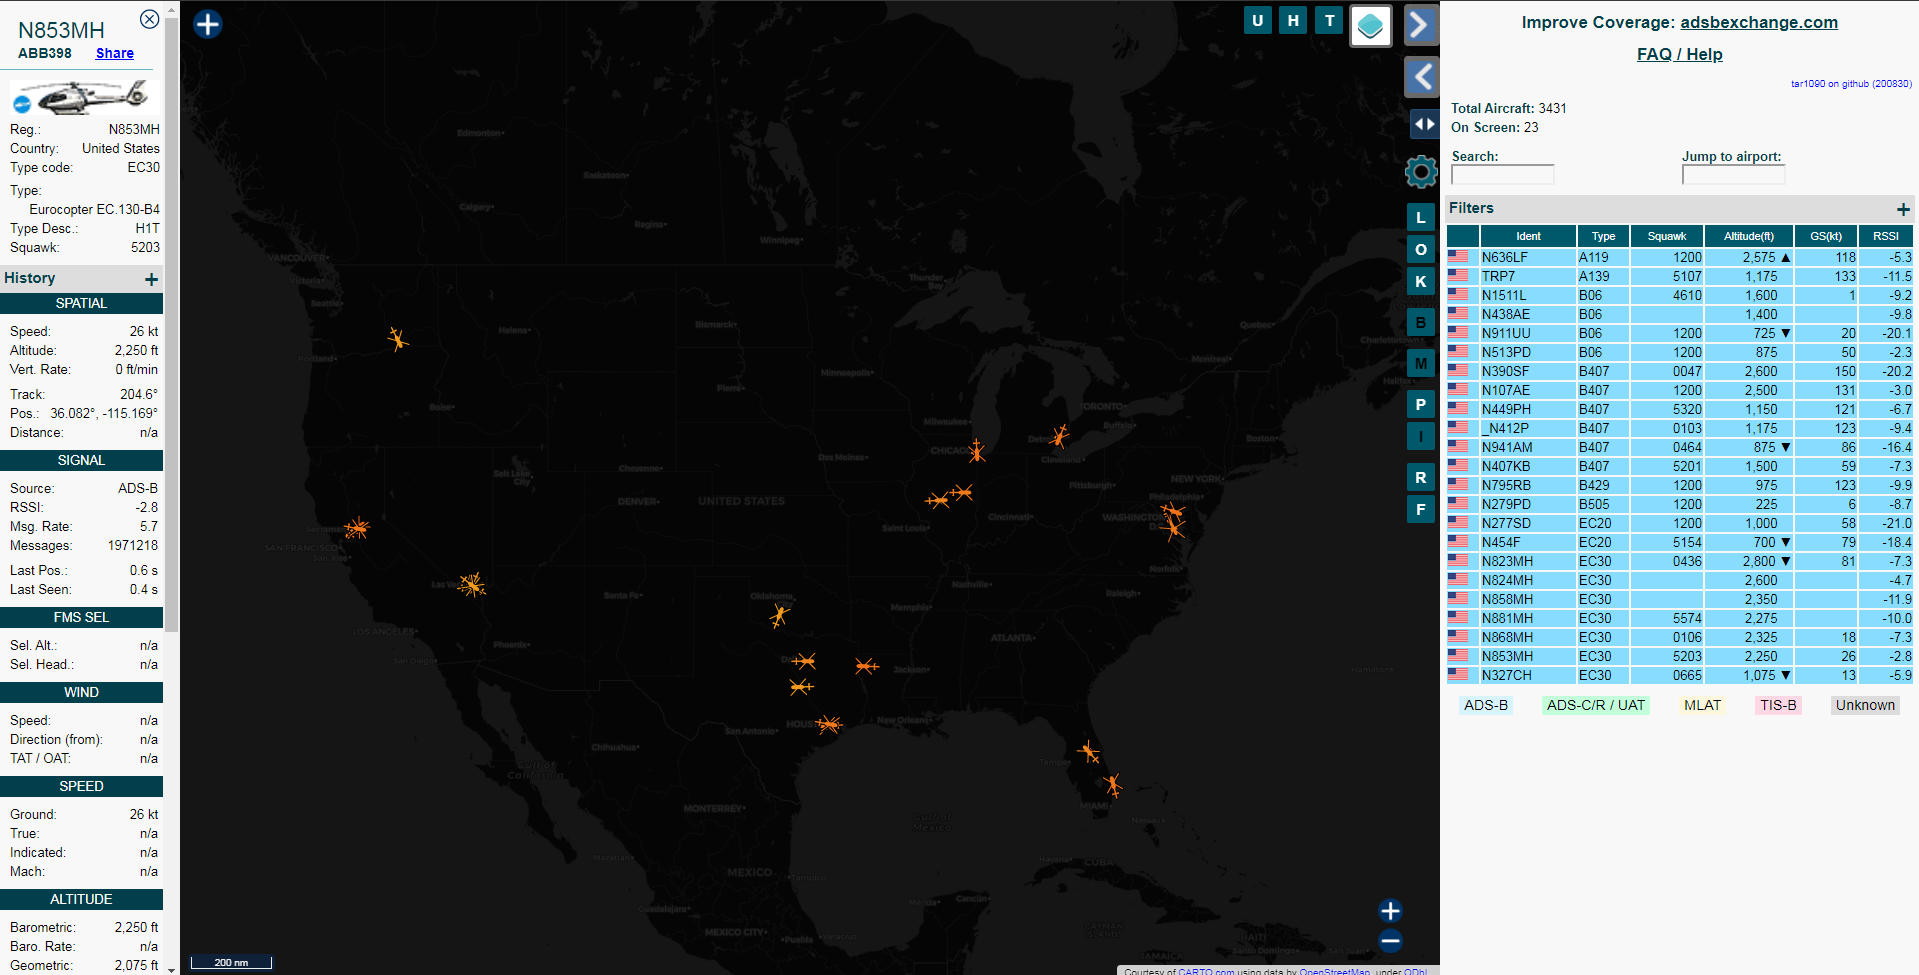The height and width of the screenshot is (975, 1919).
Task: Toggle the P map option button
Action: click(x=1421, y=404)
